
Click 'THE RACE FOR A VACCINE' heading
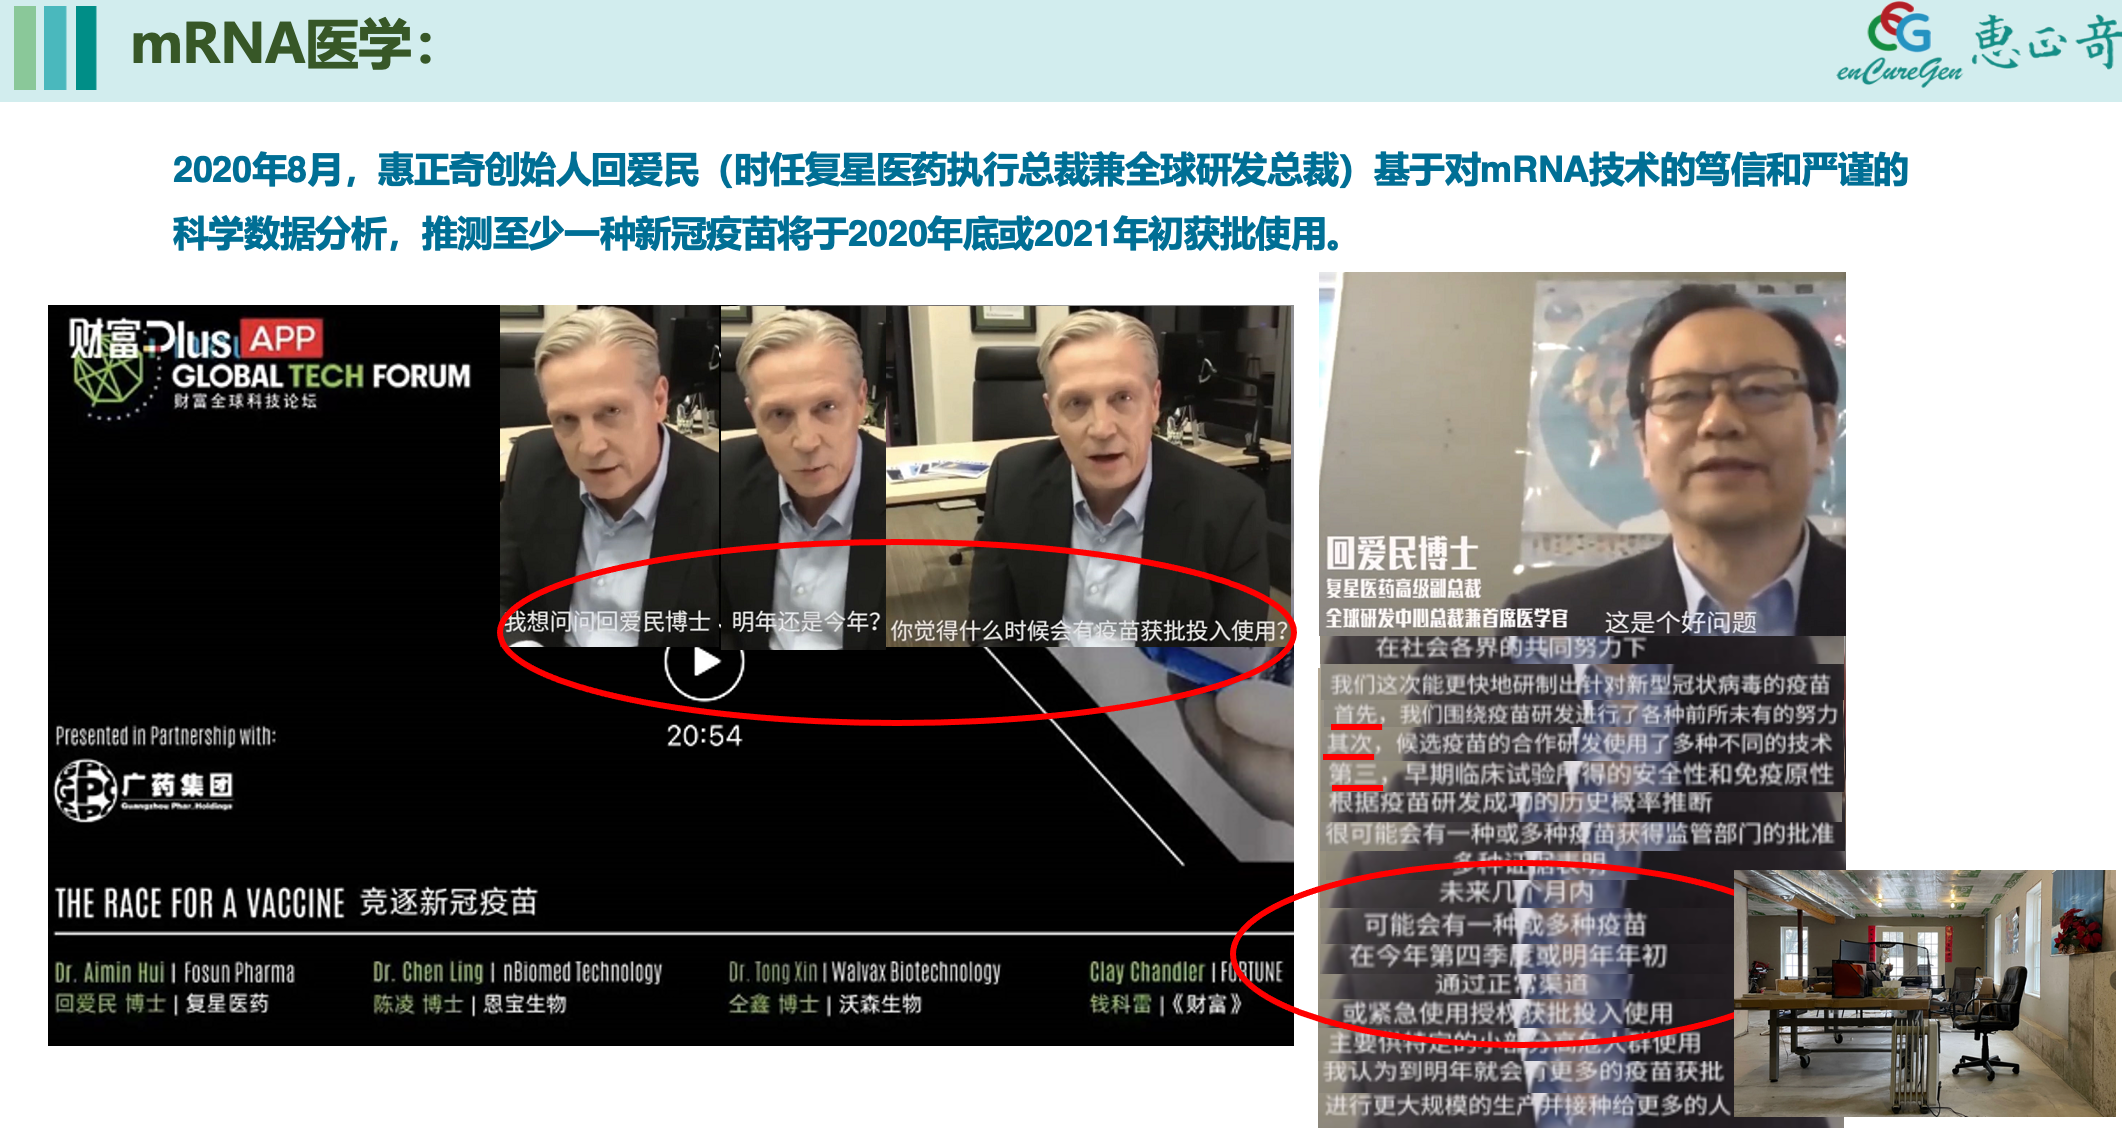[199, 903]
